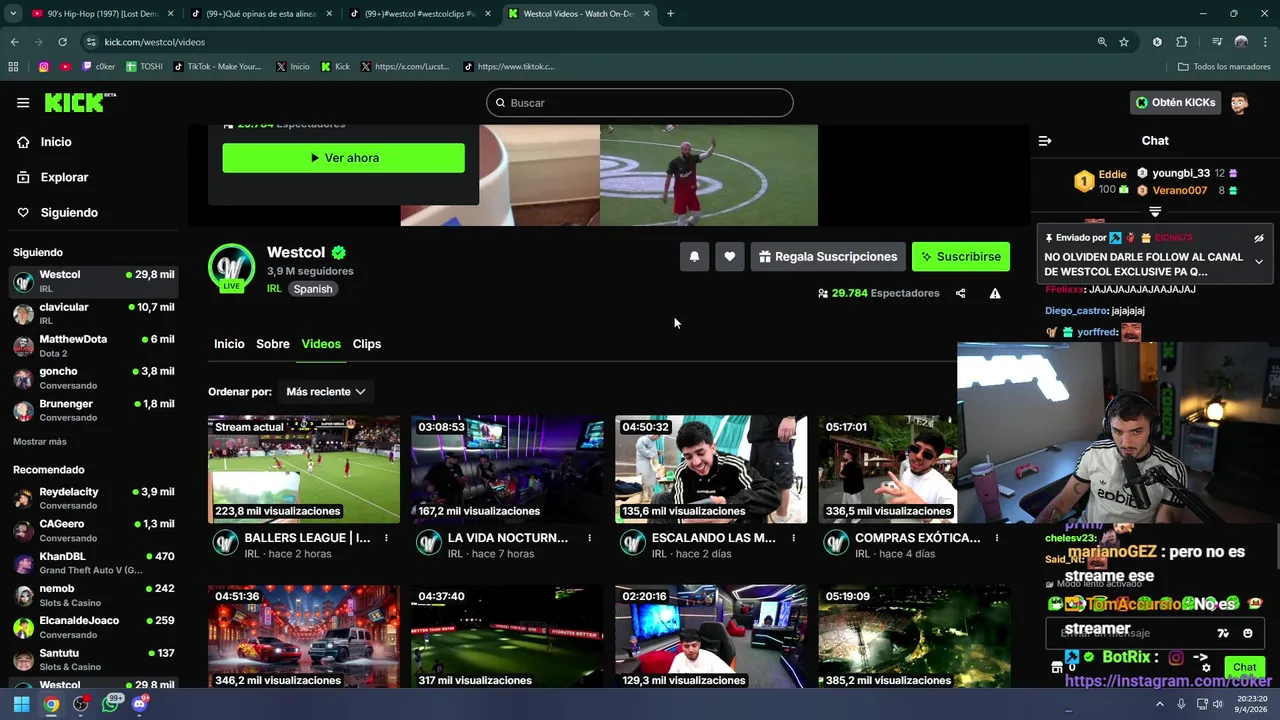Screen dimensions: 1280x720
Task: Open Windows Start menu
Action: pos(21,704)
